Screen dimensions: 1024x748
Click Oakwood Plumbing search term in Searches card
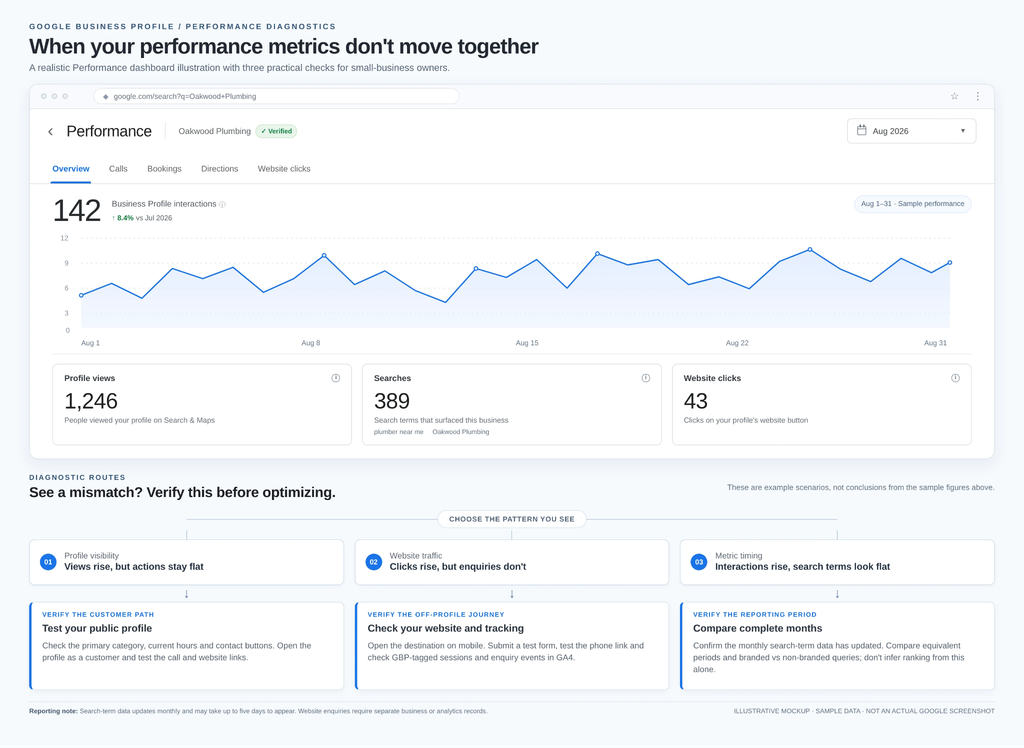pyautogui.click(x=460, y=432)
